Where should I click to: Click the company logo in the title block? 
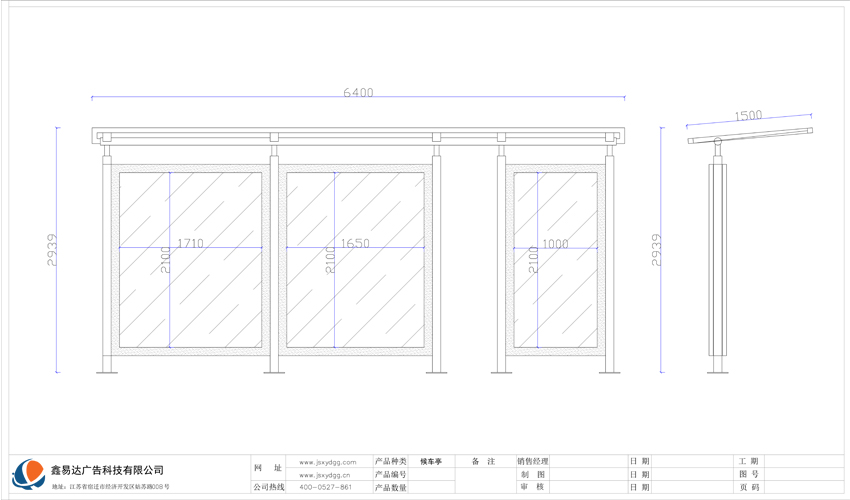click(29, 474)
